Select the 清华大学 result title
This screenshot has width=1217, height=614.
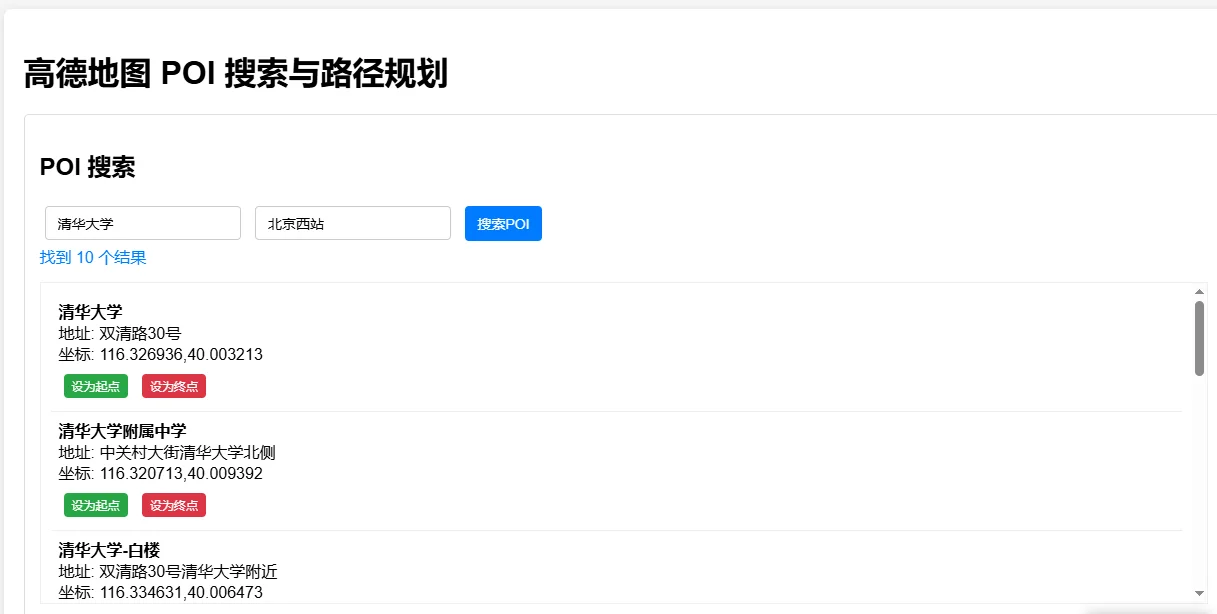[90, 312]
